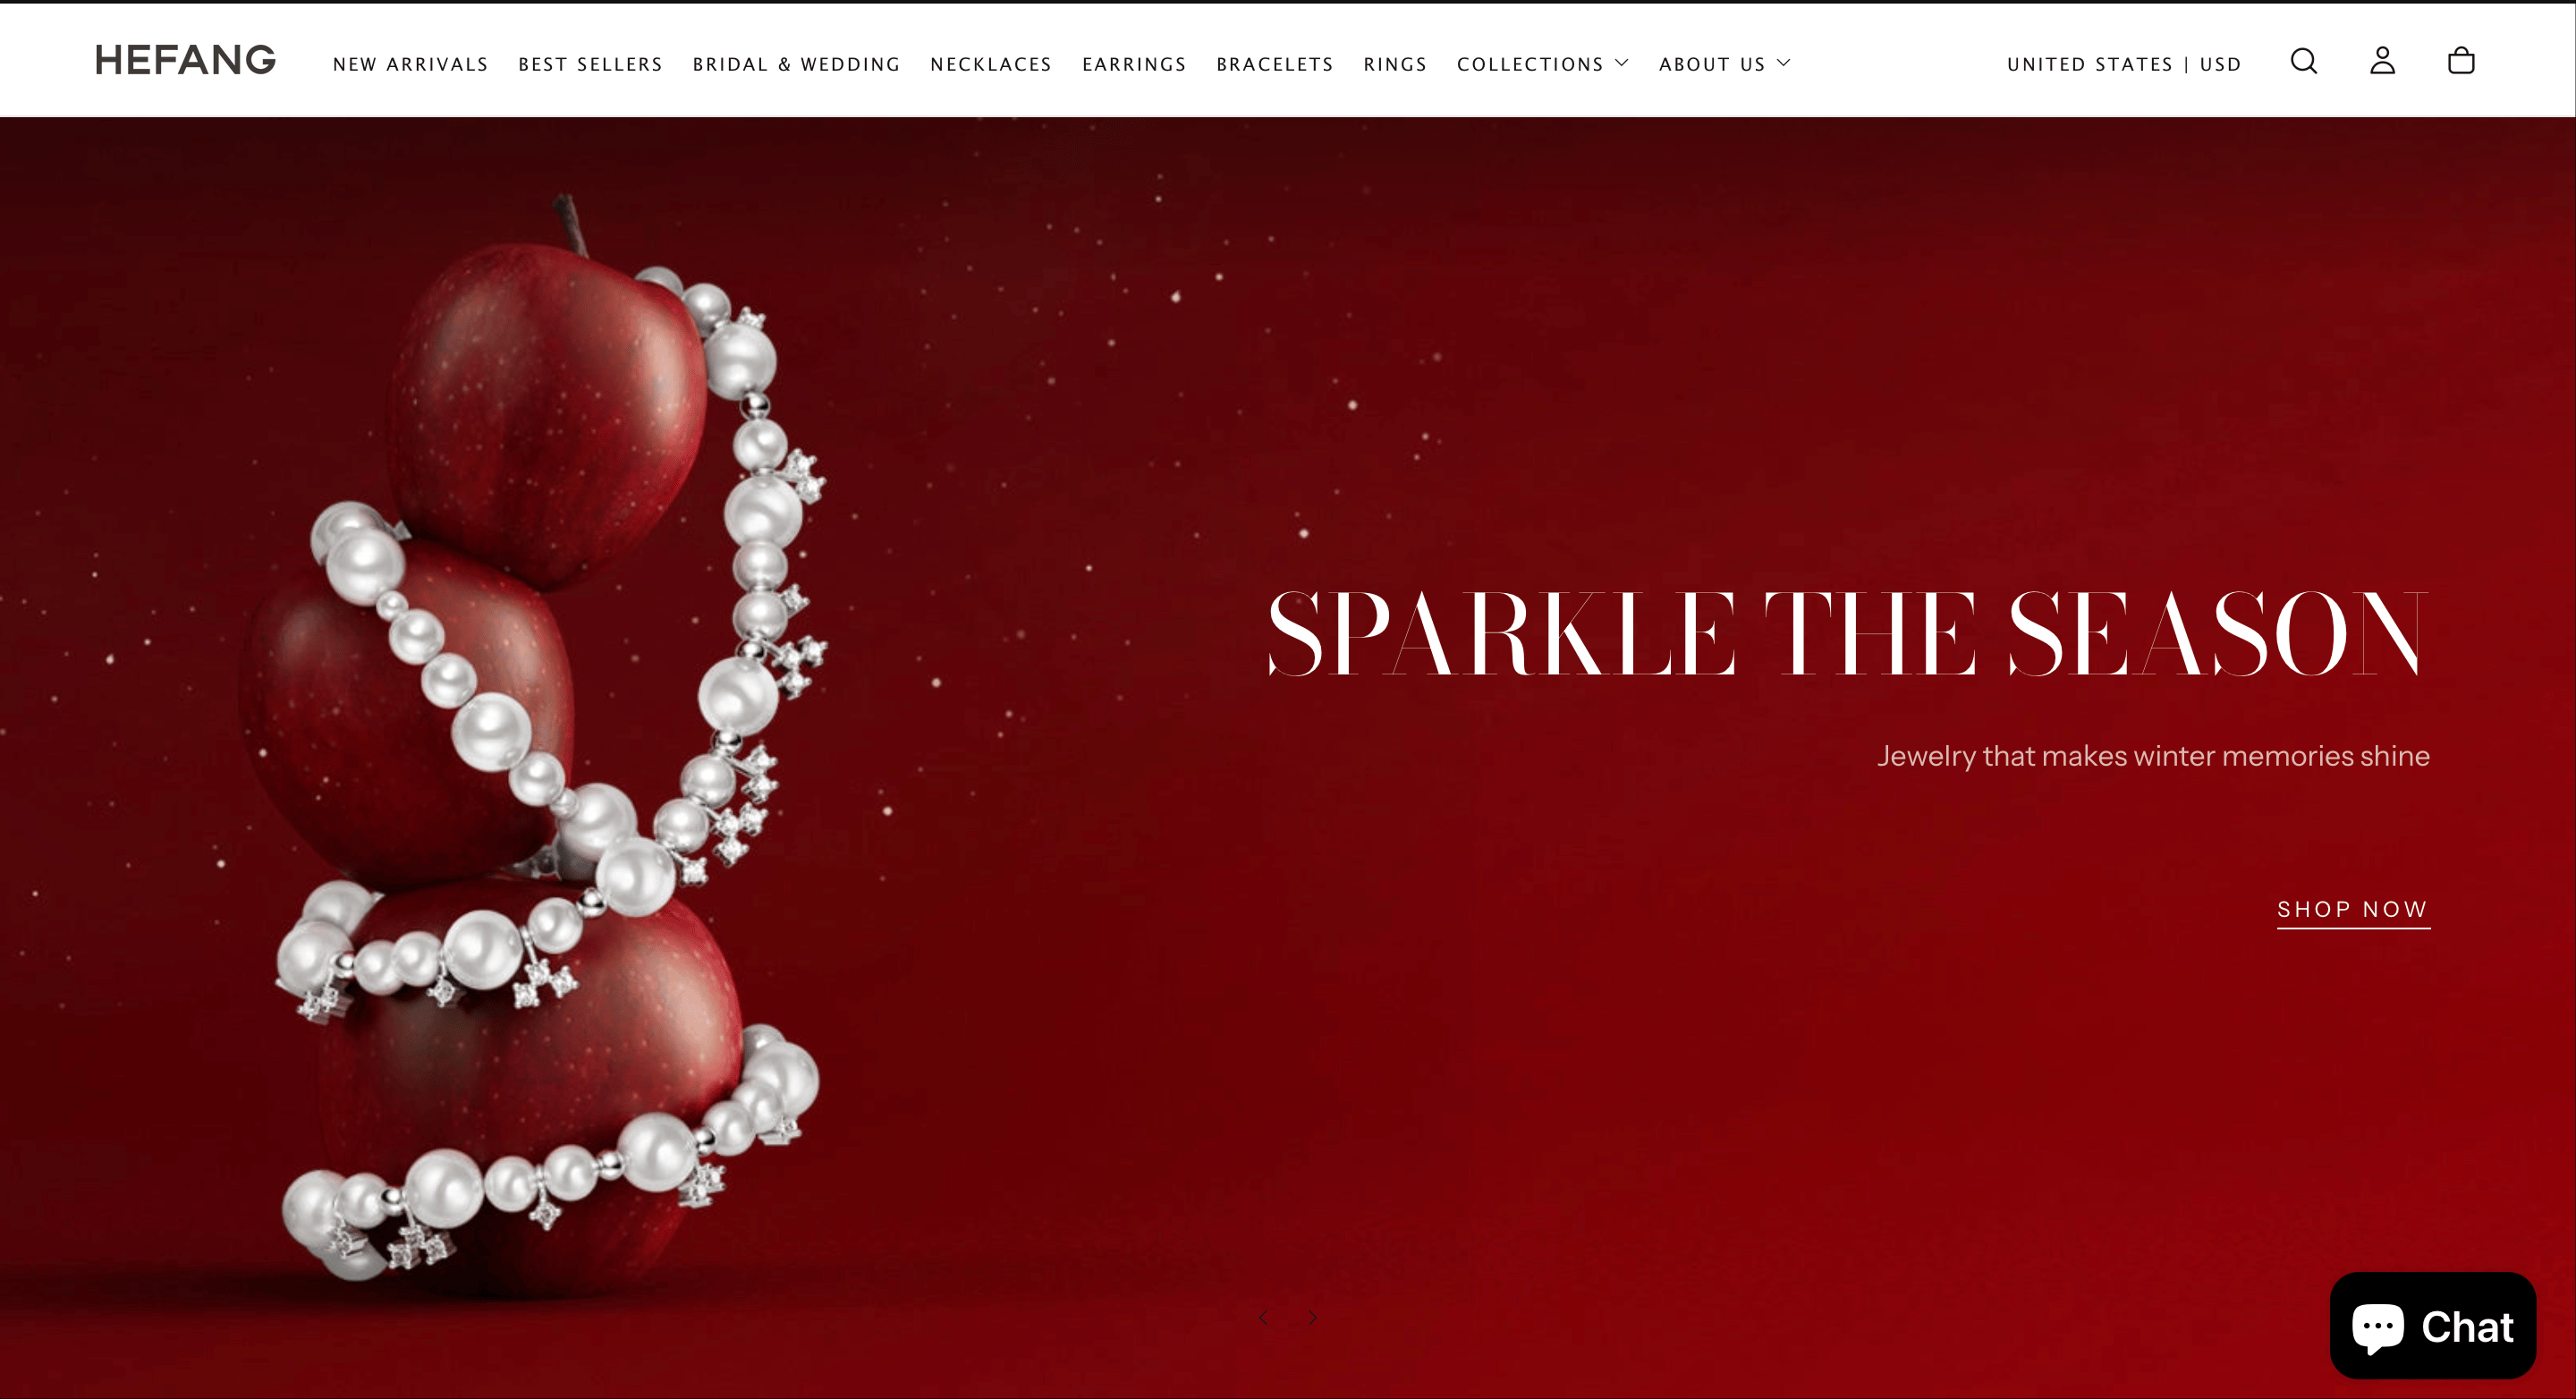Advance to next slide arrow

[x=1312, y=1318]
